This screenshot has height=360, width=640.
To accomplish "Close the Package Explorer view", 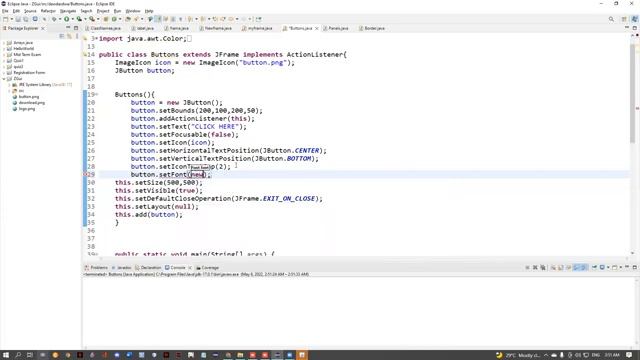I will (42, 29).
